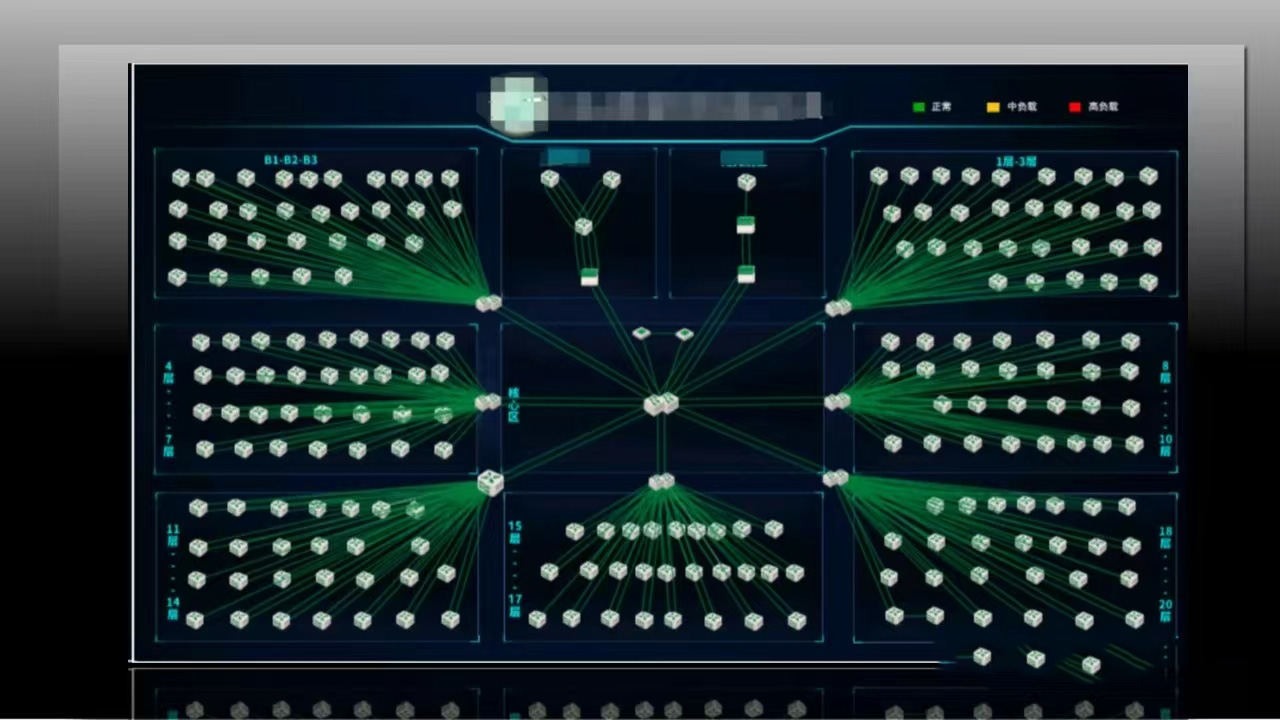Image resolution: width=1280 pixels, height=720 pixels.
Task: Select the Y-junction node in top-left center panel
Action: 583,226
